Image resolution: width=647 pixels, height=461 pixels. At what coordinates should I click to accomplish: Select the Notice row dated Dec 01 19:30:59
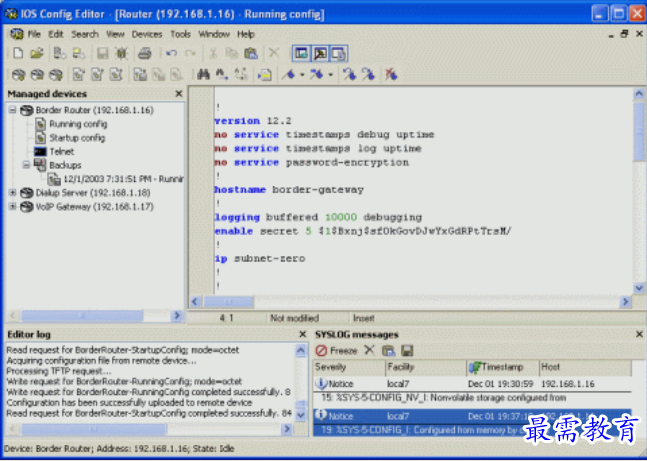[472, 384]
